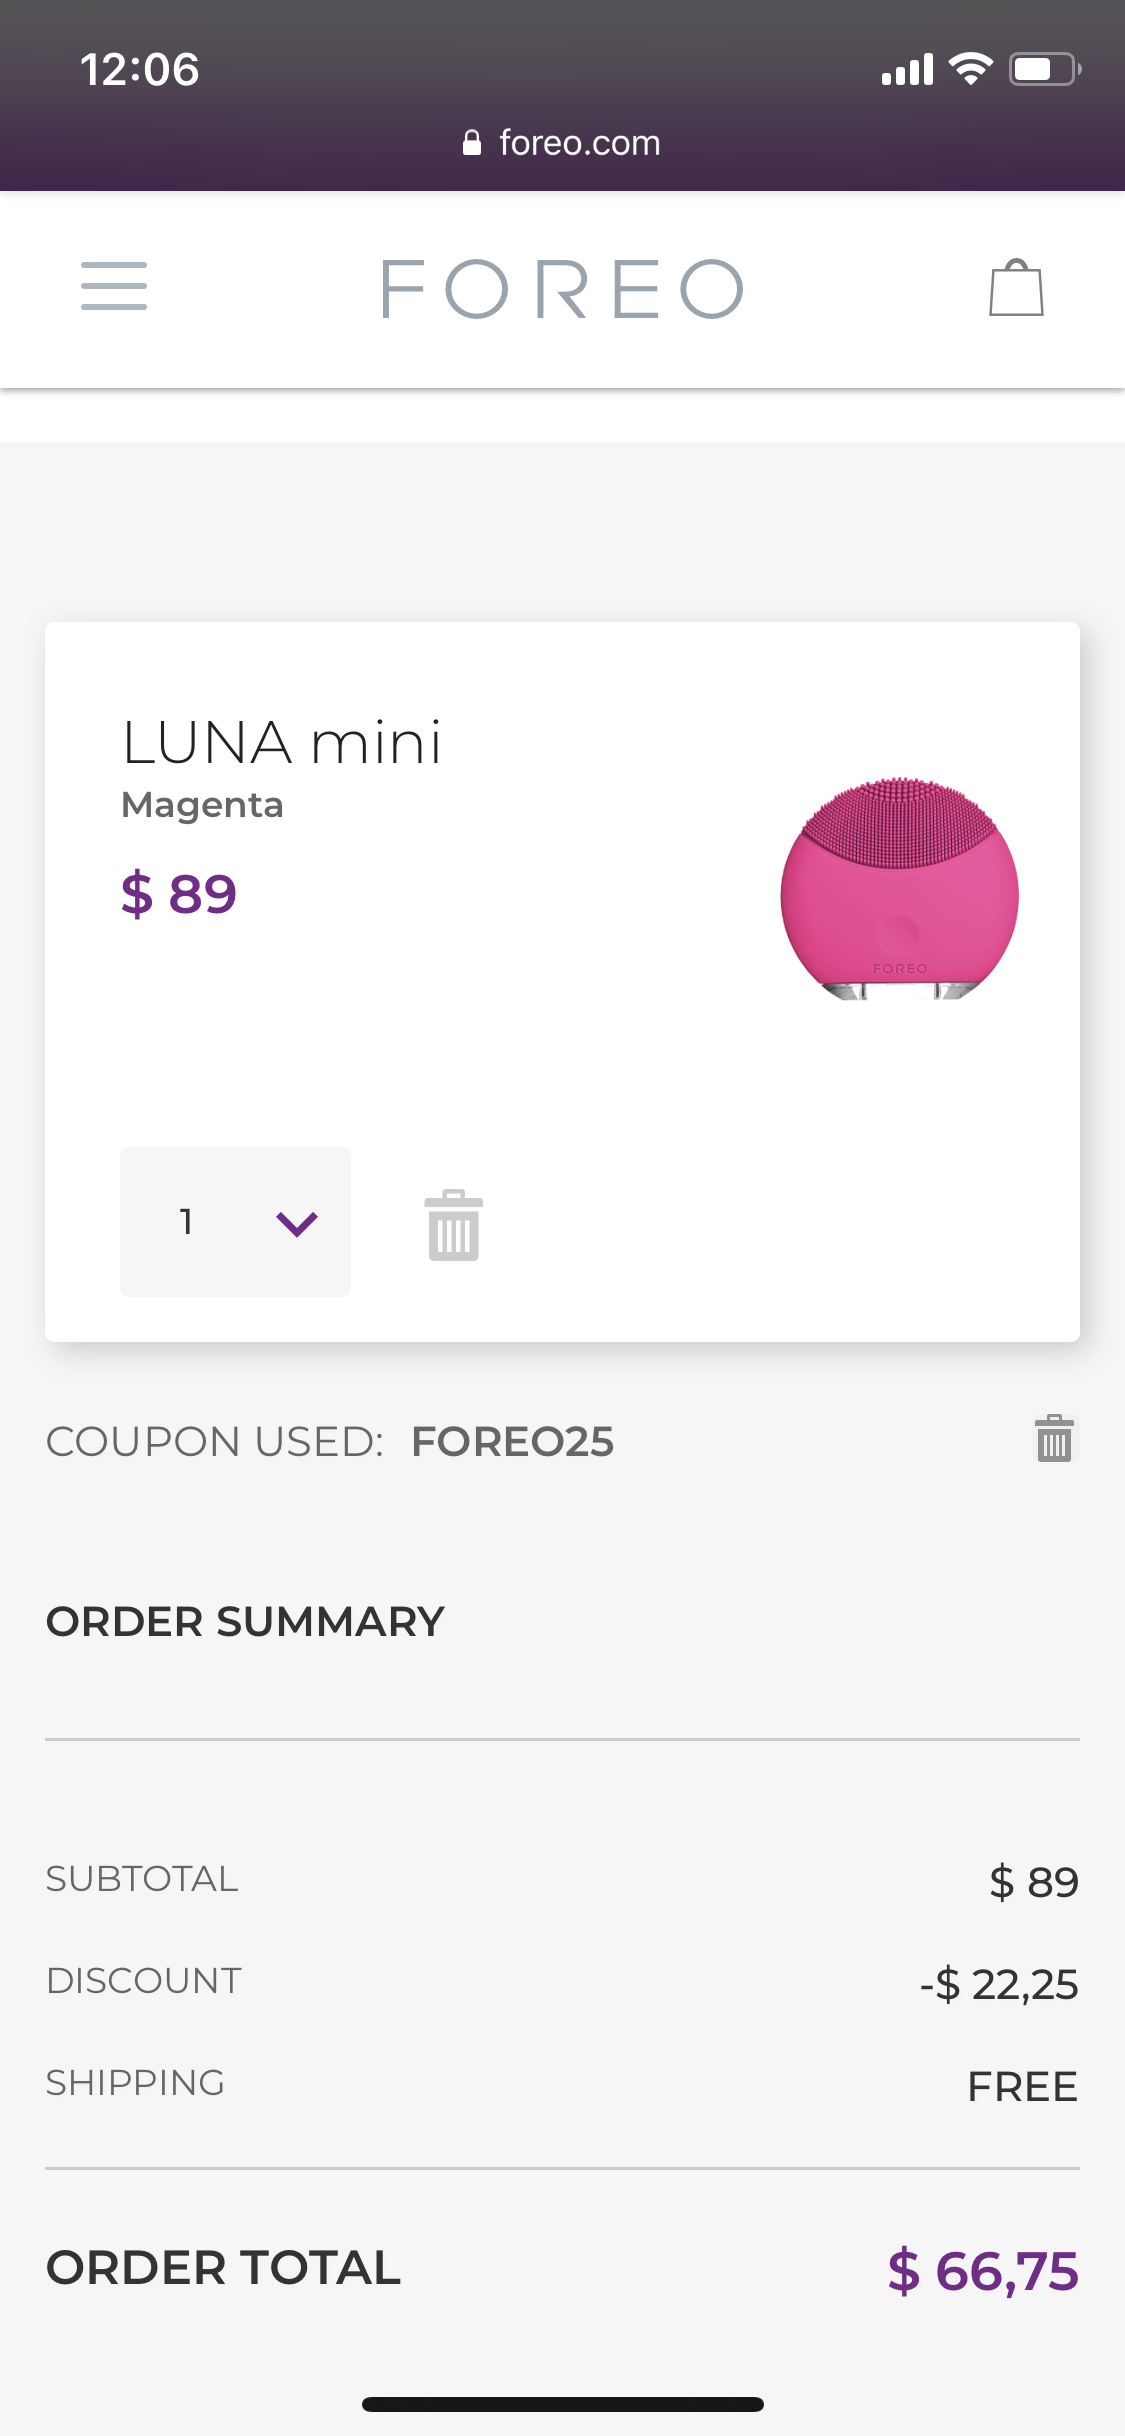
Task: Tap the lock icon beside foreo.com
Action: (472, 143)
